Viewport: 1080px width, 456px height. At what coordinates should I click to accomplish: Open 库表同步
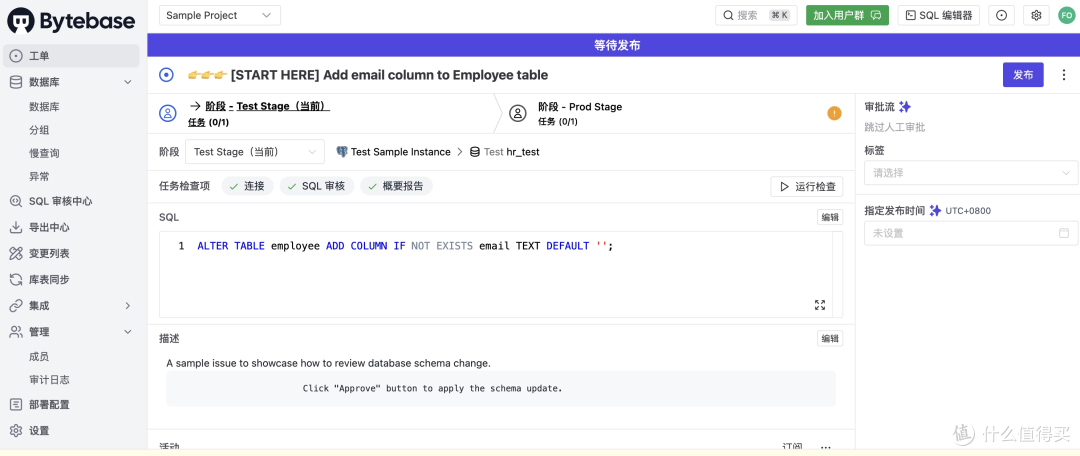coord(49,280)
